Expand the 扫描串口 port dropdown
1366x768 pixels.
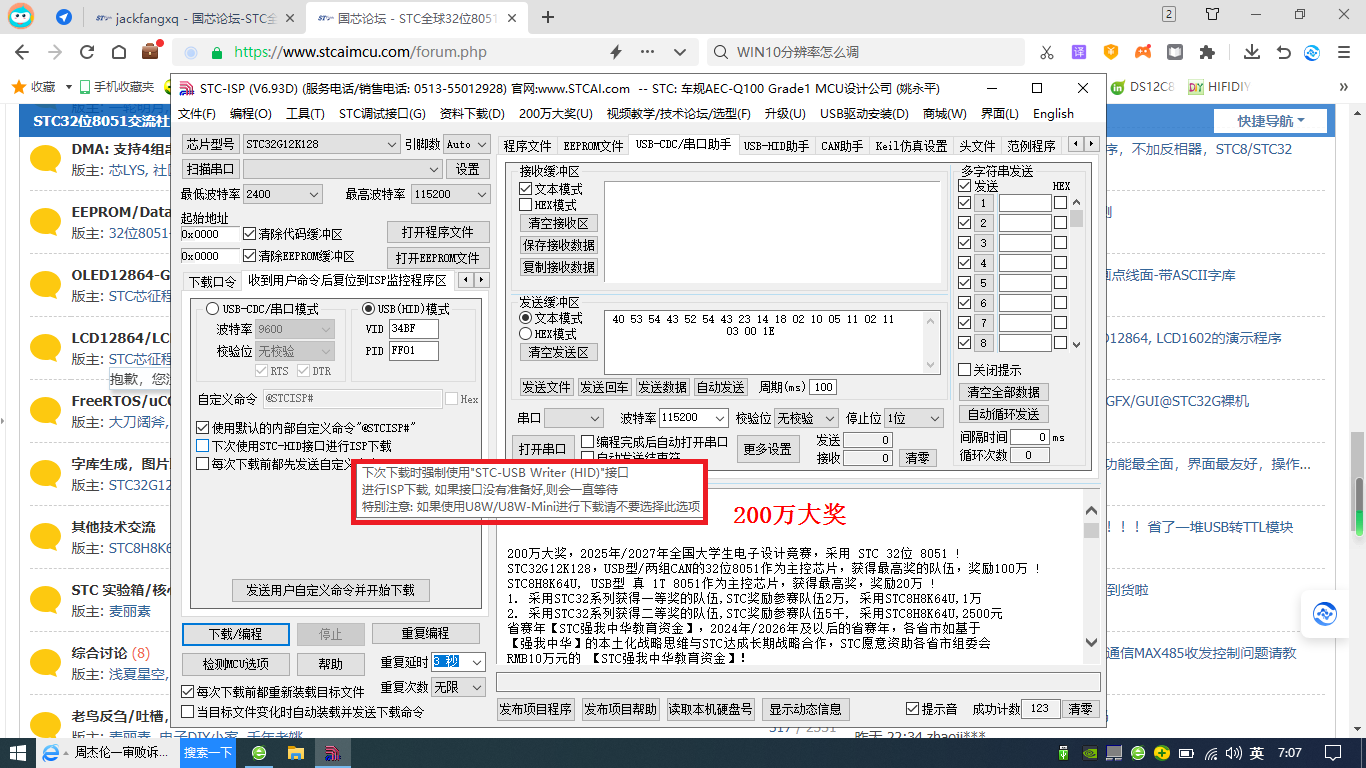(342, 169)
